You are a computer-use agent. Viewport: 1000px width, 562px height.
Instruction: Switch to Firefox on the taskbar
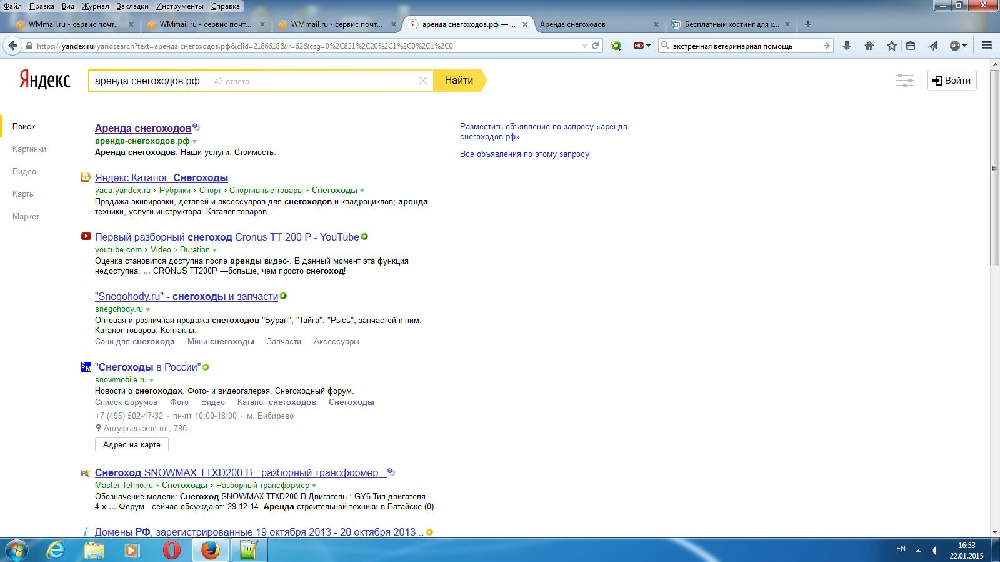(210, 550)
